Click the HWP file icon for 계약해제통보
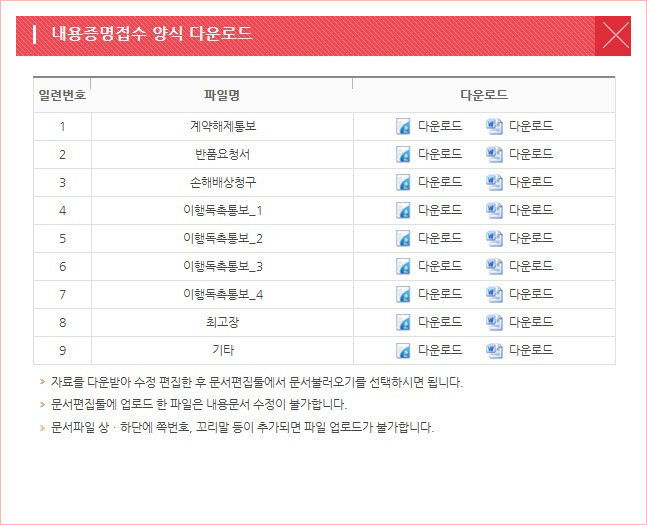The height and width of the screenshot is (525, 647). tap(403, 126)
